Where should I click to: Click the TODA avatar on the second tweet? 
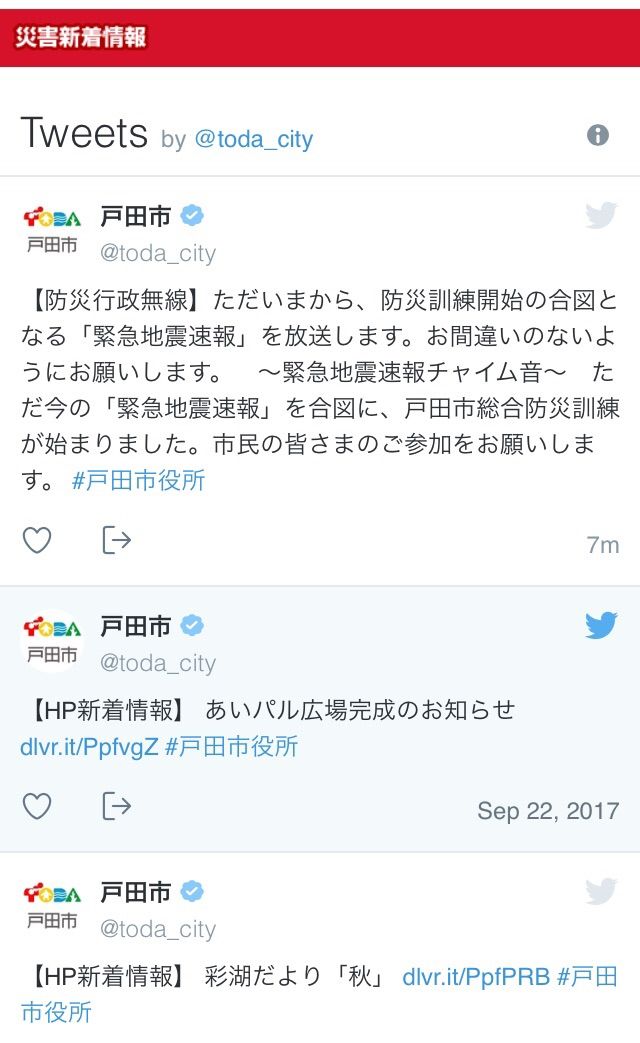click(x=52, y=639)
